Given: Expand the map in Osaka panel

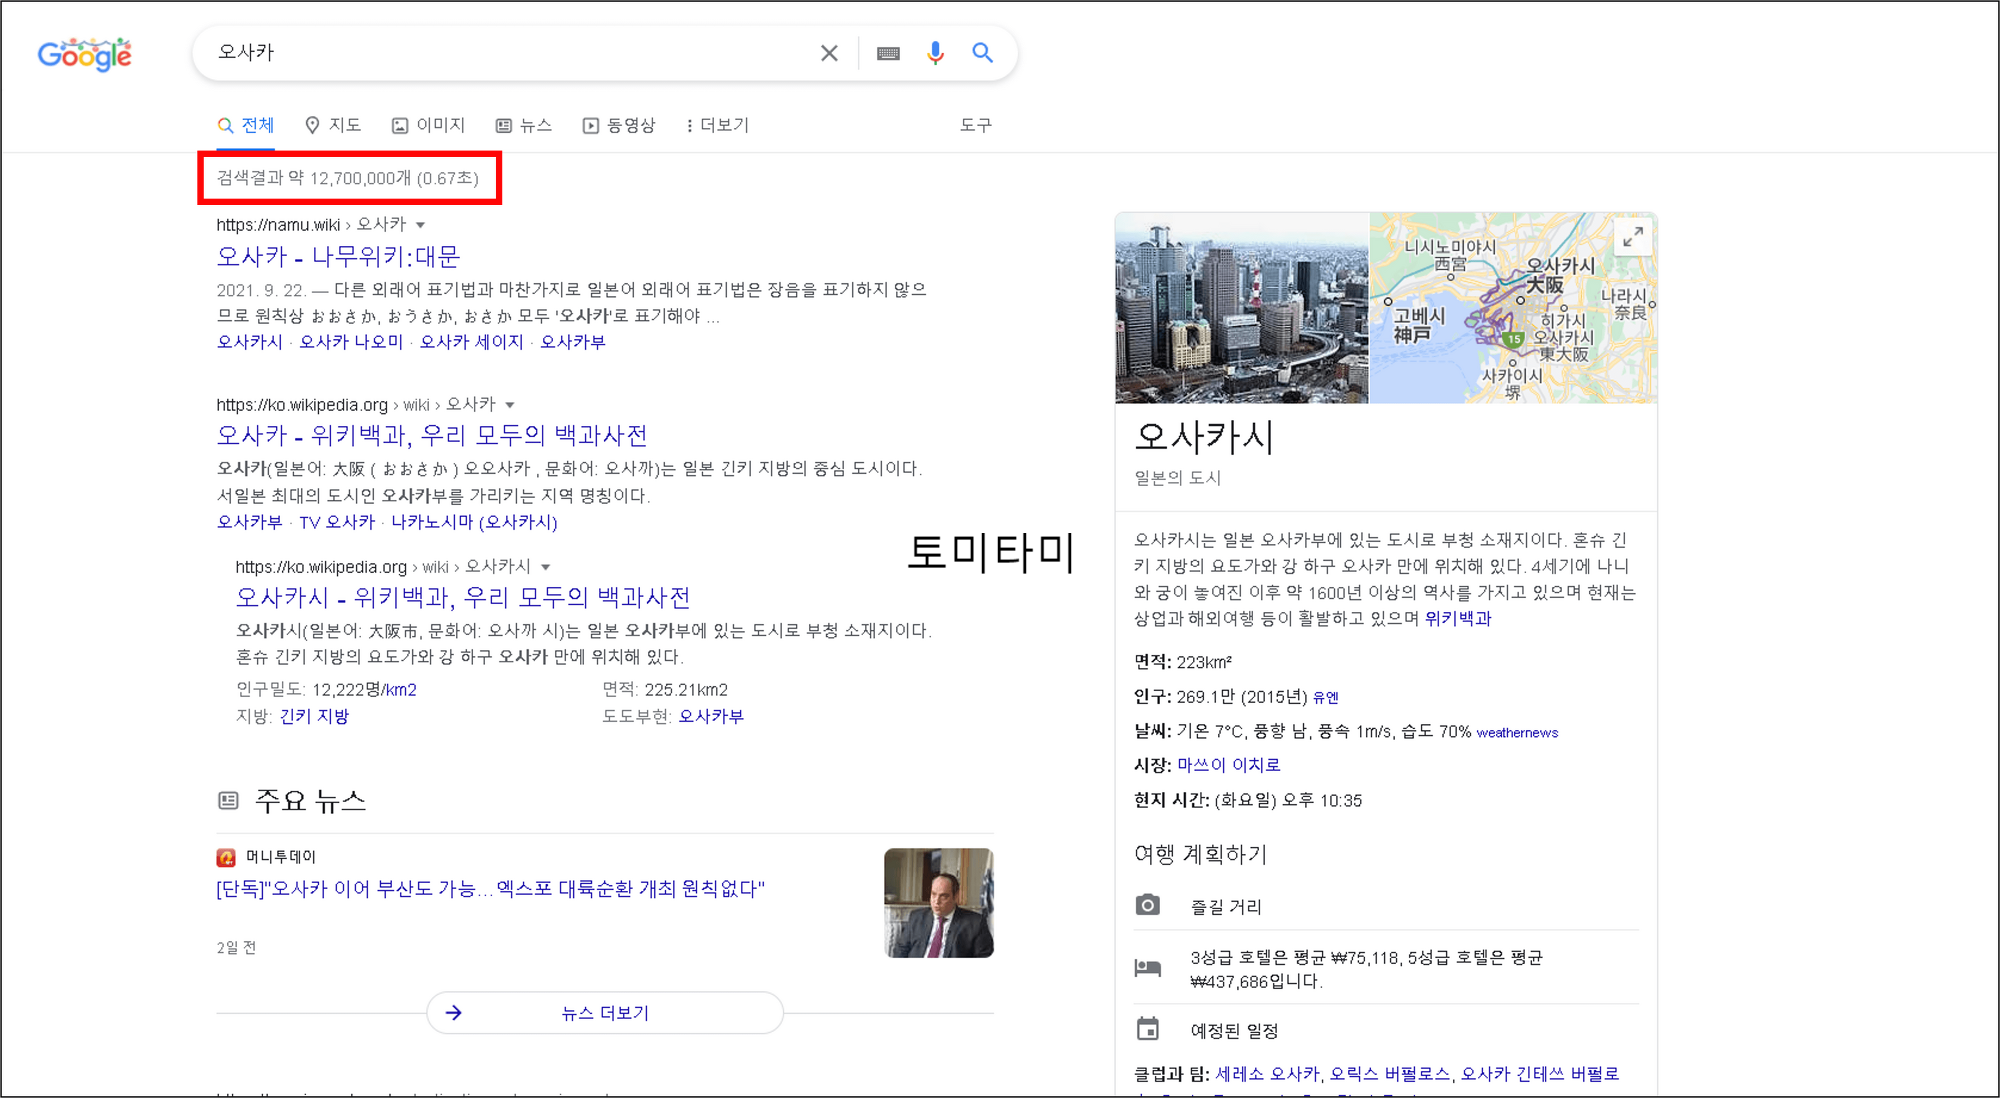Looking at the screenshot, I should coord(1633,237).
